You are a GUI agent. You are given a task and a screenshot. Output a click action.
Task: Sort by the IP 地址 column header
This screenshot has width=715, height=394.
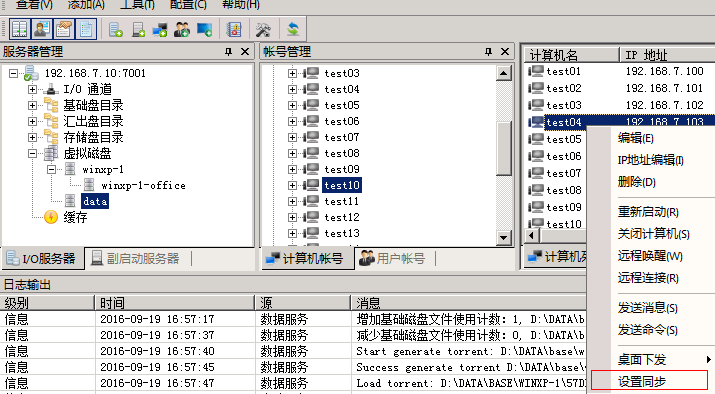(x=667, y=55)
